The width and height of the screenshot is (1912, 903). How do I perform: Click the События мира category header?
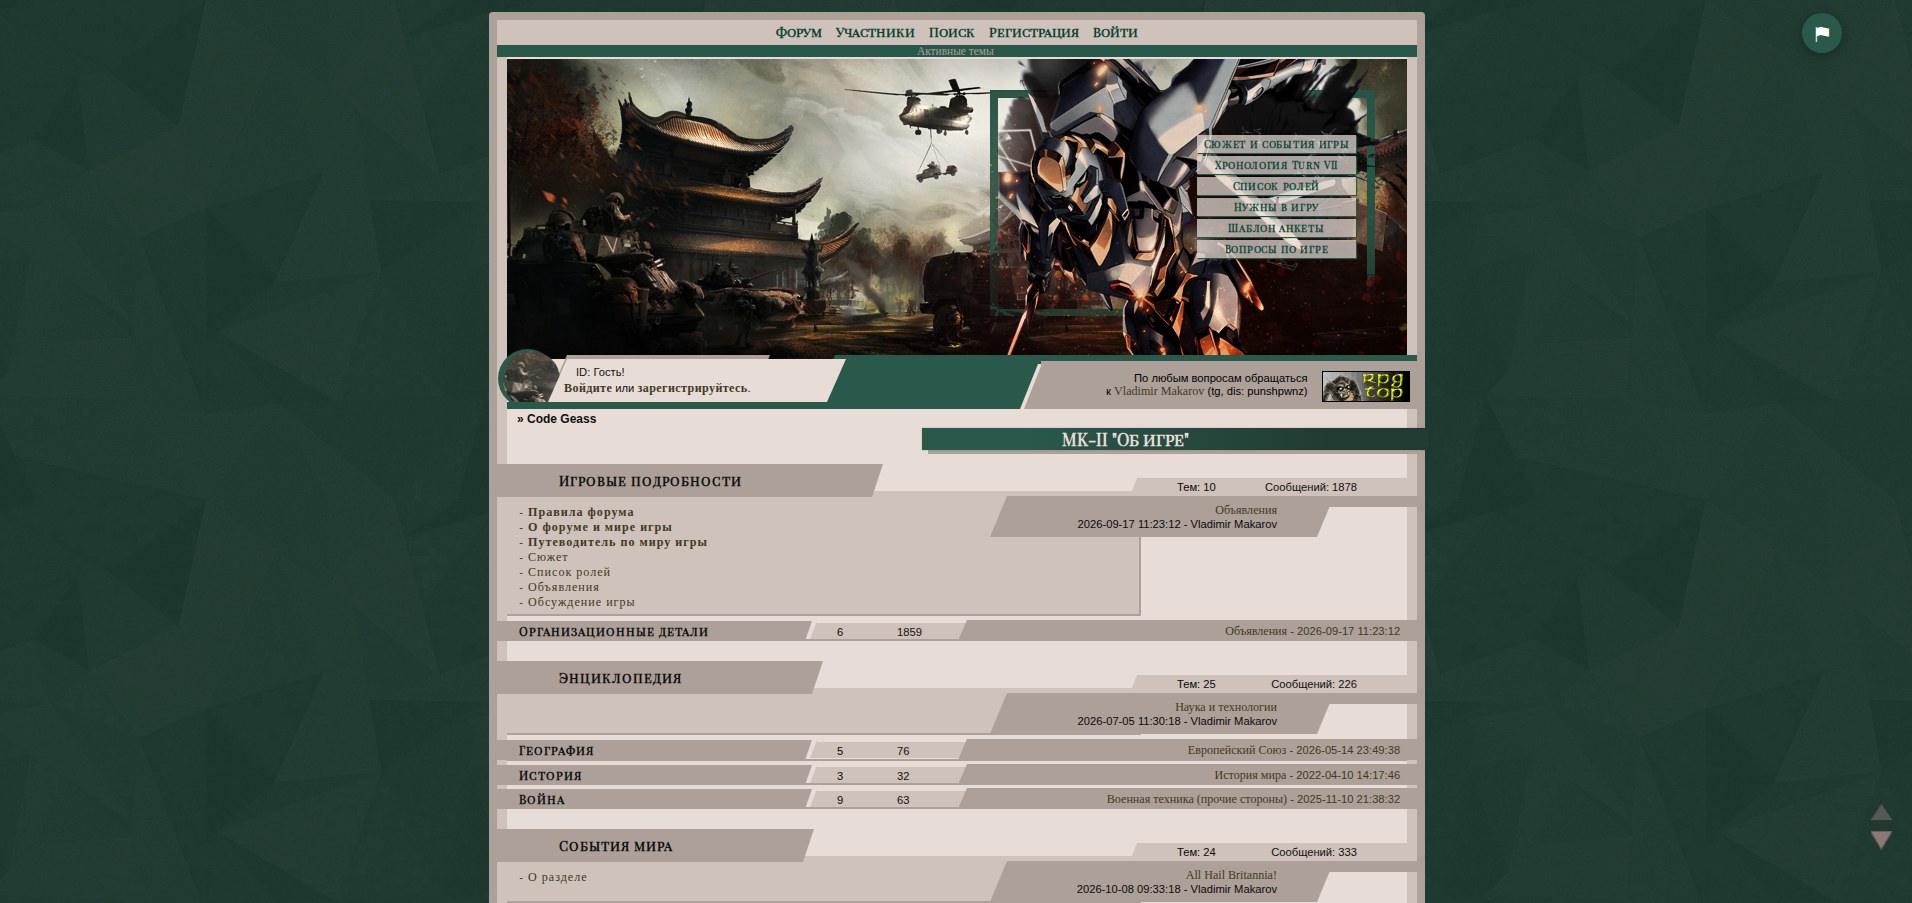click(615, 846)
